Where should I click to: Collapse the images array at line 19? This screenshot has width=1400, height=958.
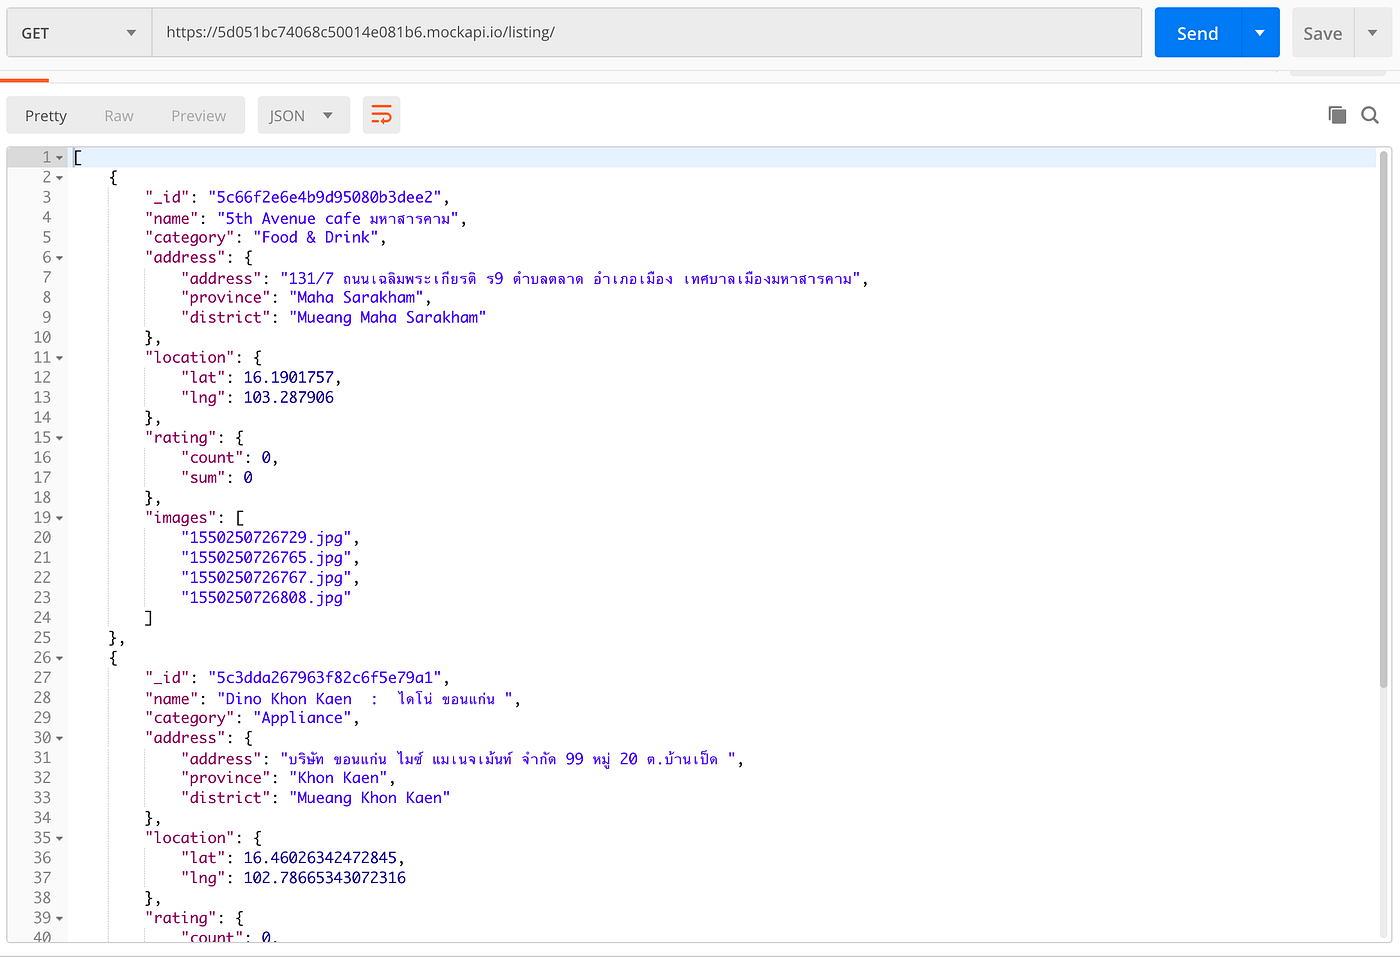coord(60,518)
